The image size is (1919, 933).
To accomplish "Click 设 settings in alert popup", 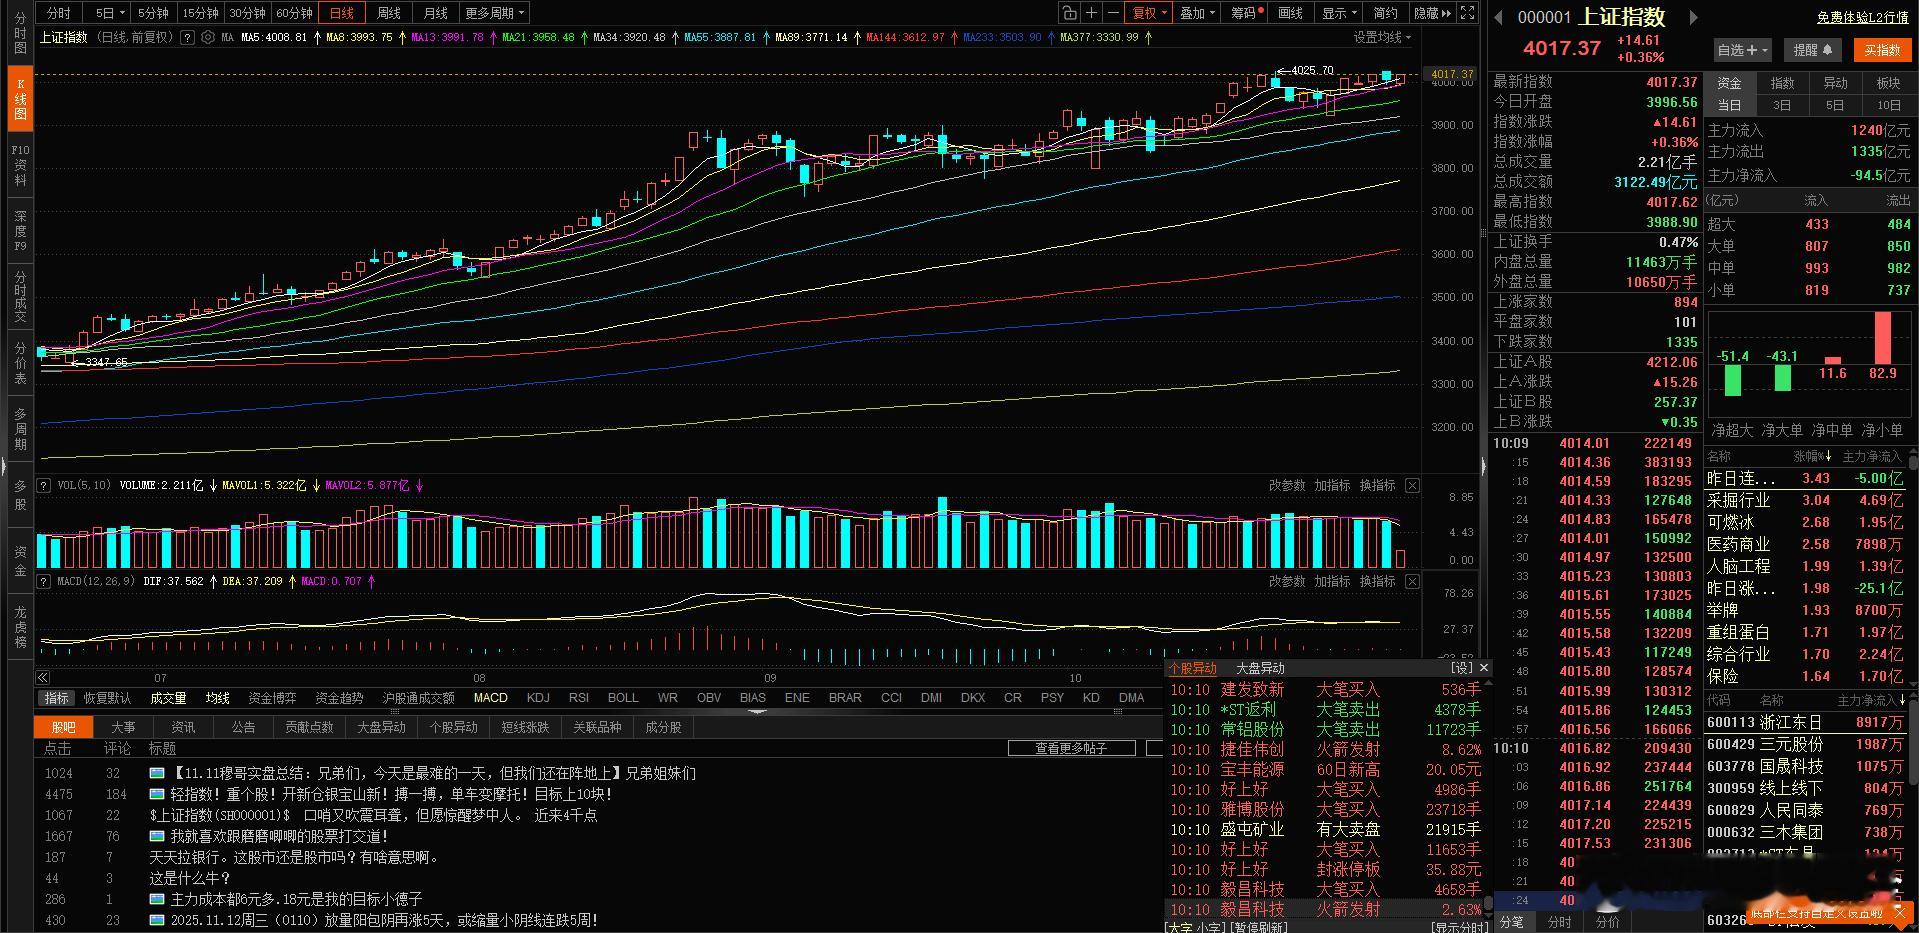I will (x=1462, y=668).
